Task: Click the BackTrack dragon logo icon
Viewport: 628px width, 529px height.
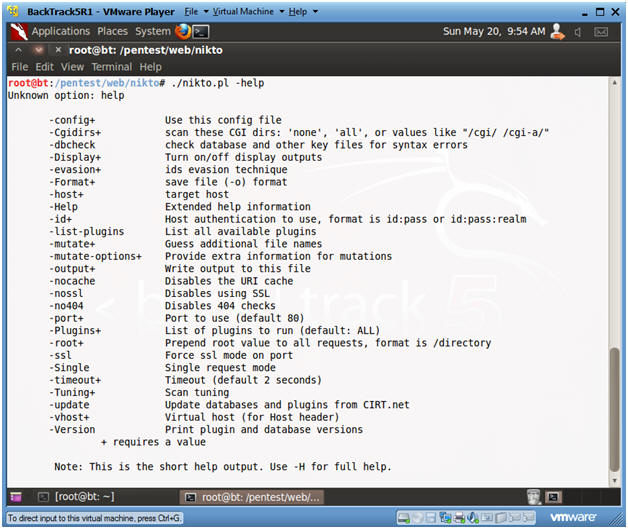Action: coord(18,32)
